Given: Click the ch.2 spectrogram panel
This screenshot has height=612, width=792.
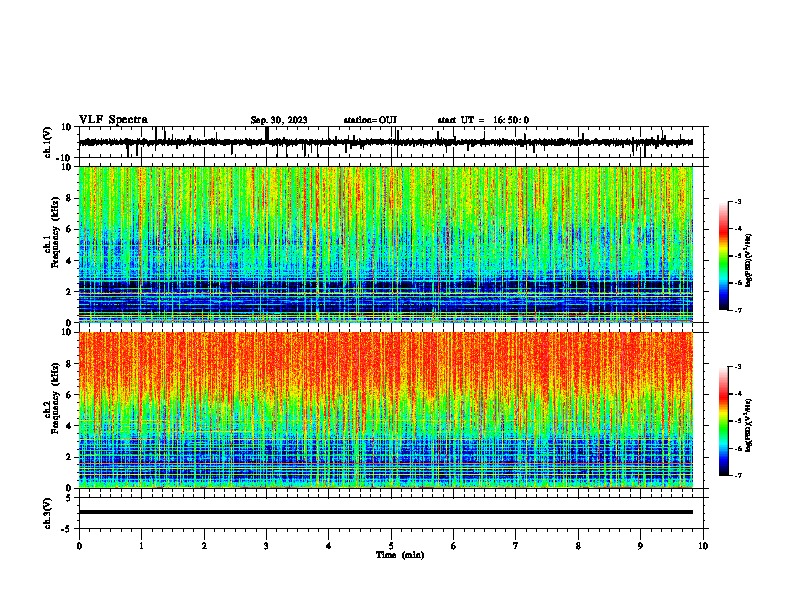Looking at the screenshot, I should click(x=386, y=410).
